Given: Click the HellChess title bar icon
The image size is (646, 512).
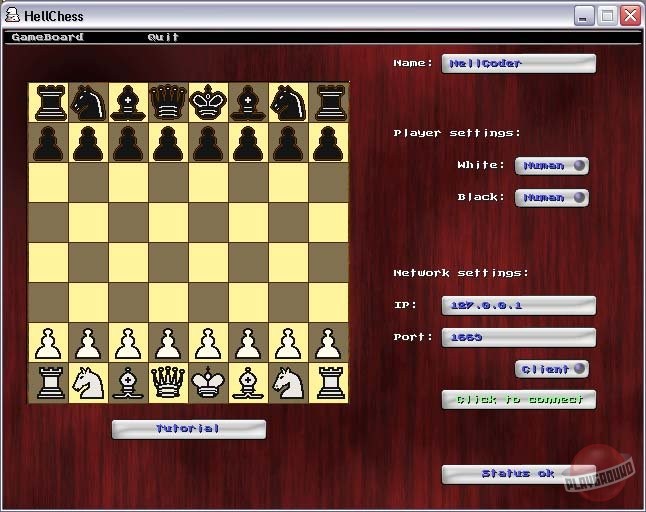Looking at the screenshot, I should click(x=12, y=16).
